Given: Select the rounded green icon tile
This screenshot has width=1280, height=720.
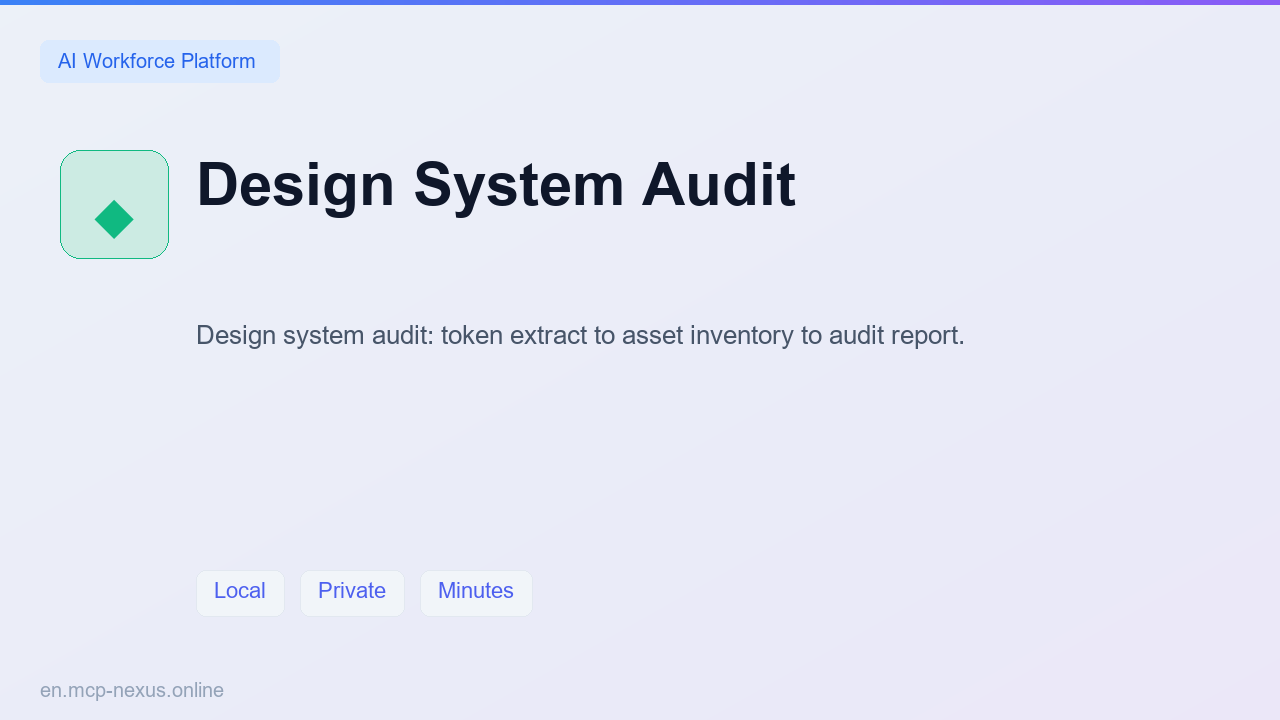Looking at the screenshot, I should click(114, 204).
